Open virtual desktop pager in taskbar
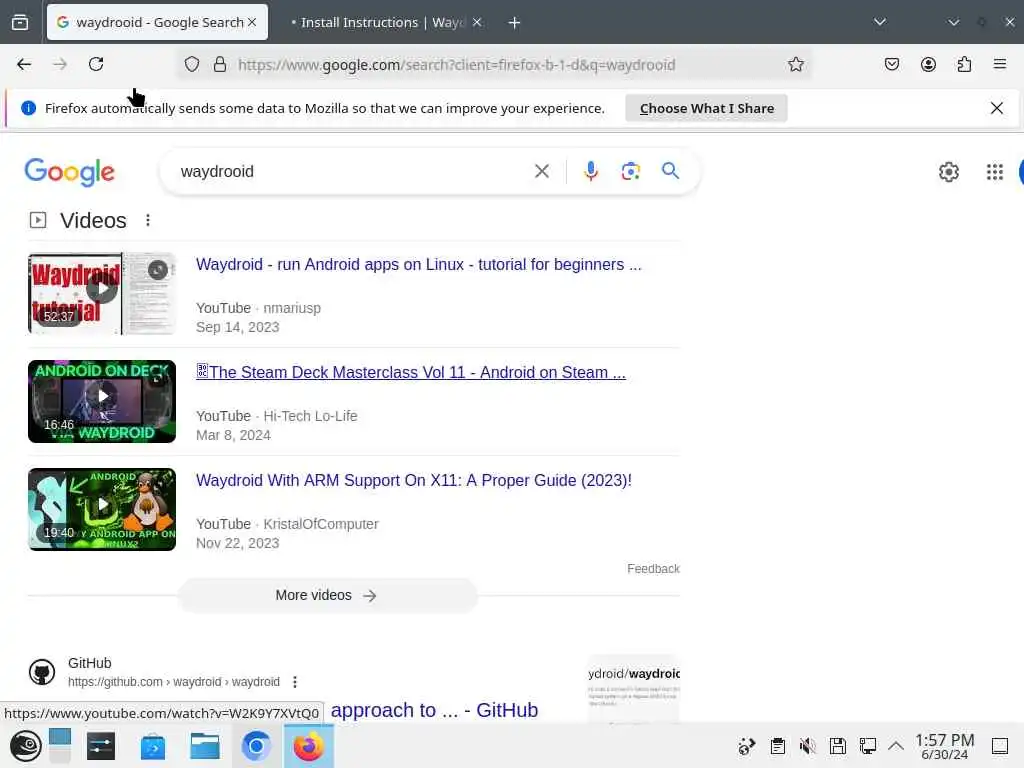Image resolution: width=1024 pixels, height=768 pixels. 59,746
